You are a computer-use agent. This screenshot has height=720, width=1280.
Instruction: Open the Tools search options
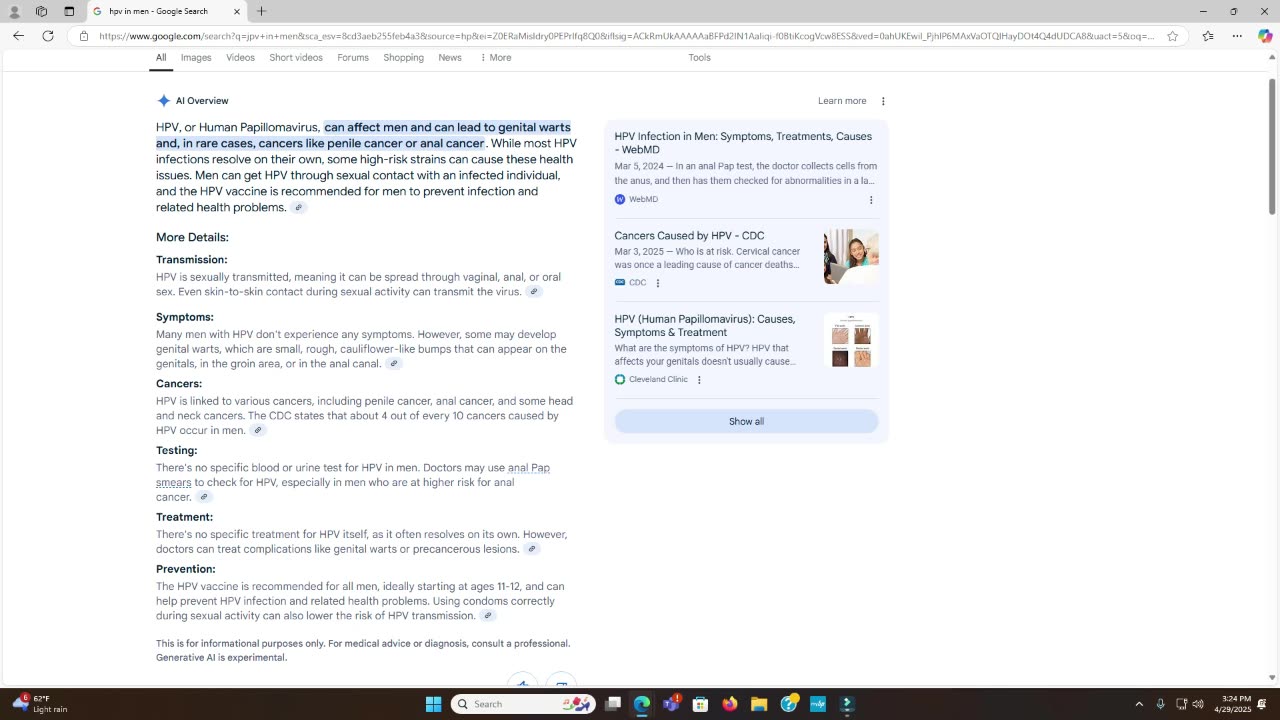click(x=700, y=58)
